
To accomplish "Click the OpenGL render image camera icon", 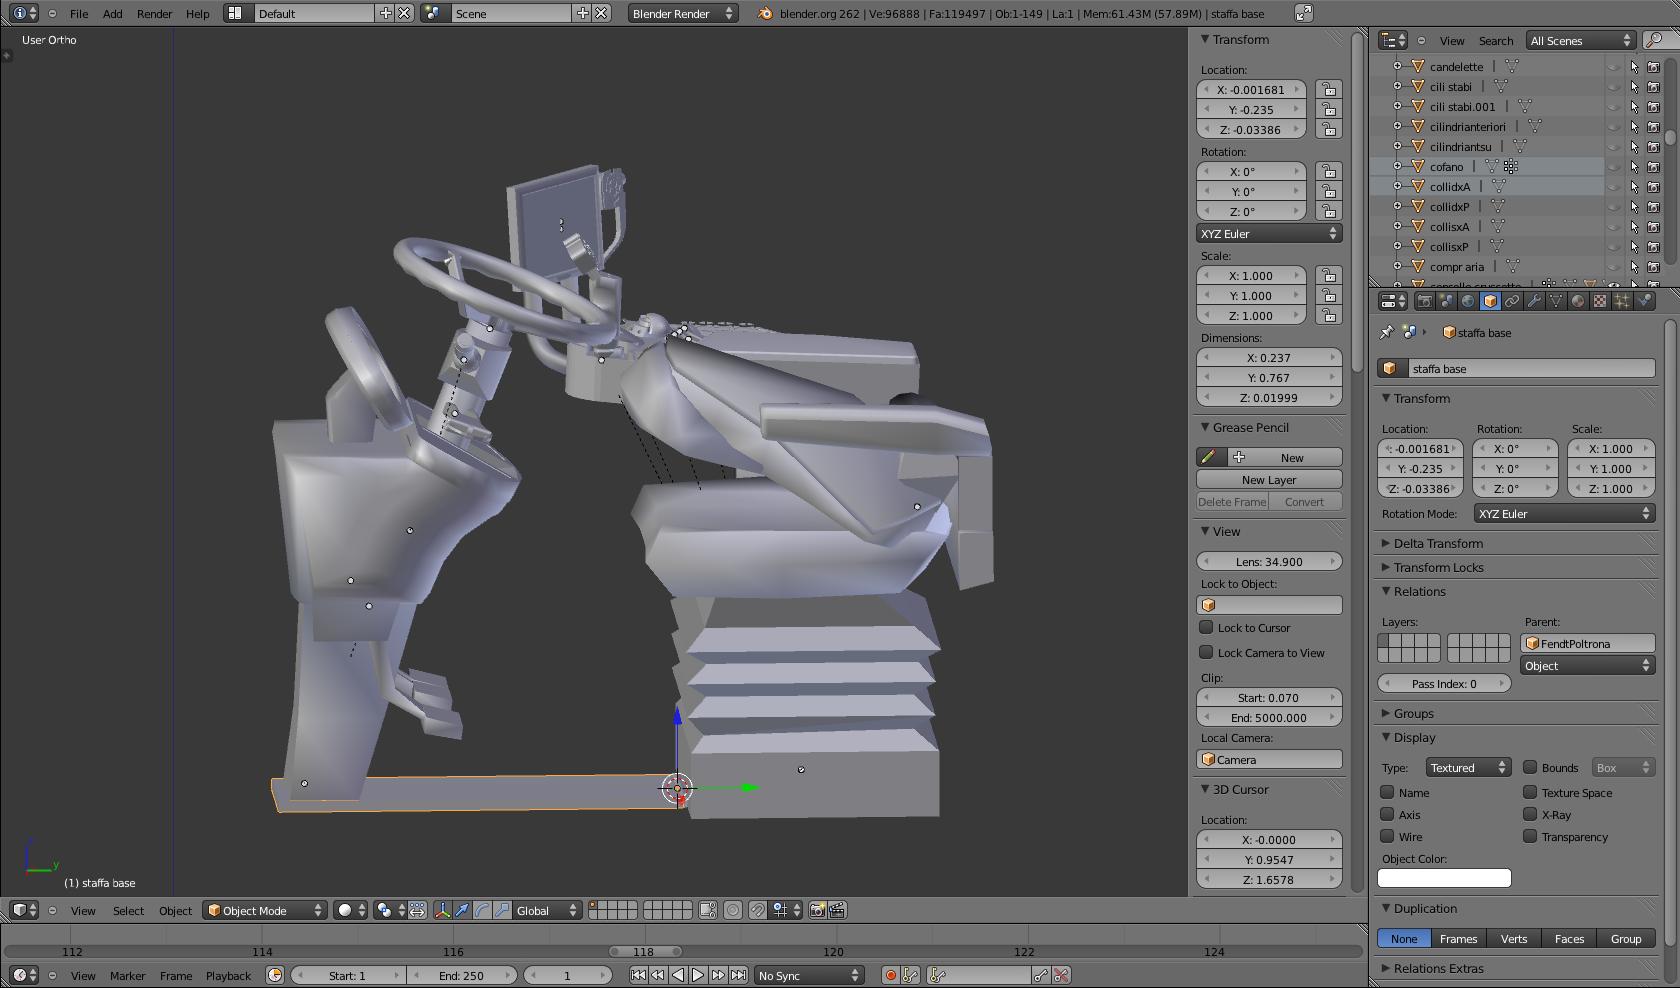I will [817, 910].
